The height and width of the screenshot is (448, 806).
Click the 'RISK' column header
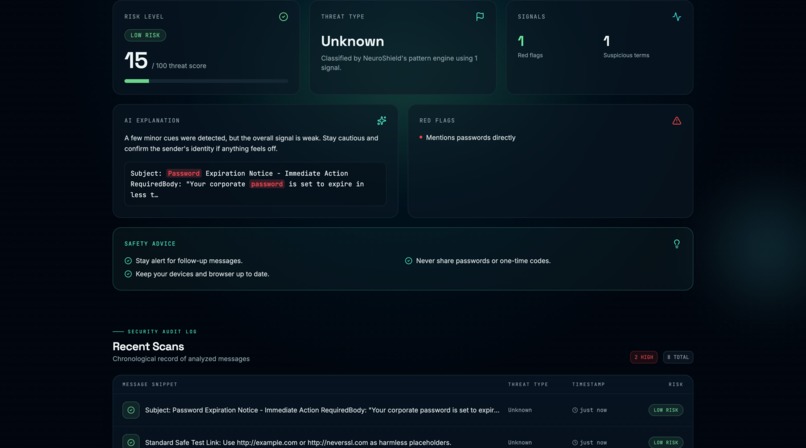click(x=675, y=384)
